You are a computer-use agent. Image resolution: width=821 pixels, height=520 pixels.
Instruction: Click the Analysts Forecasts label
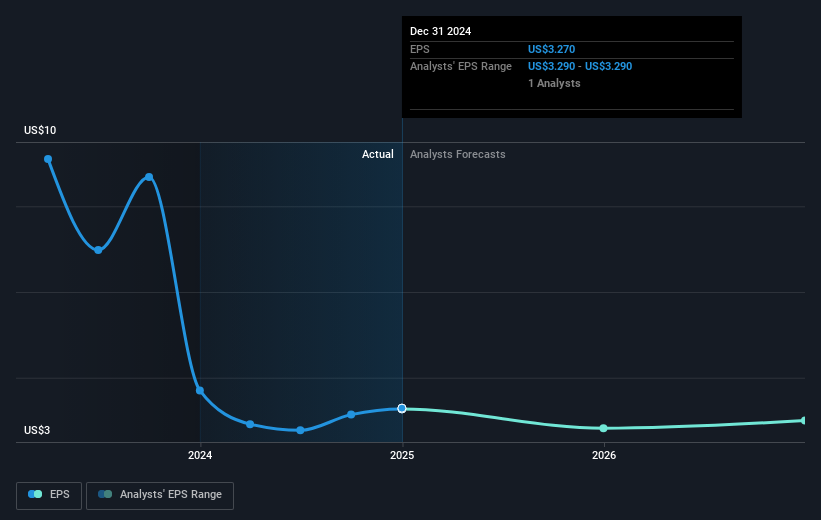[458, 154]
